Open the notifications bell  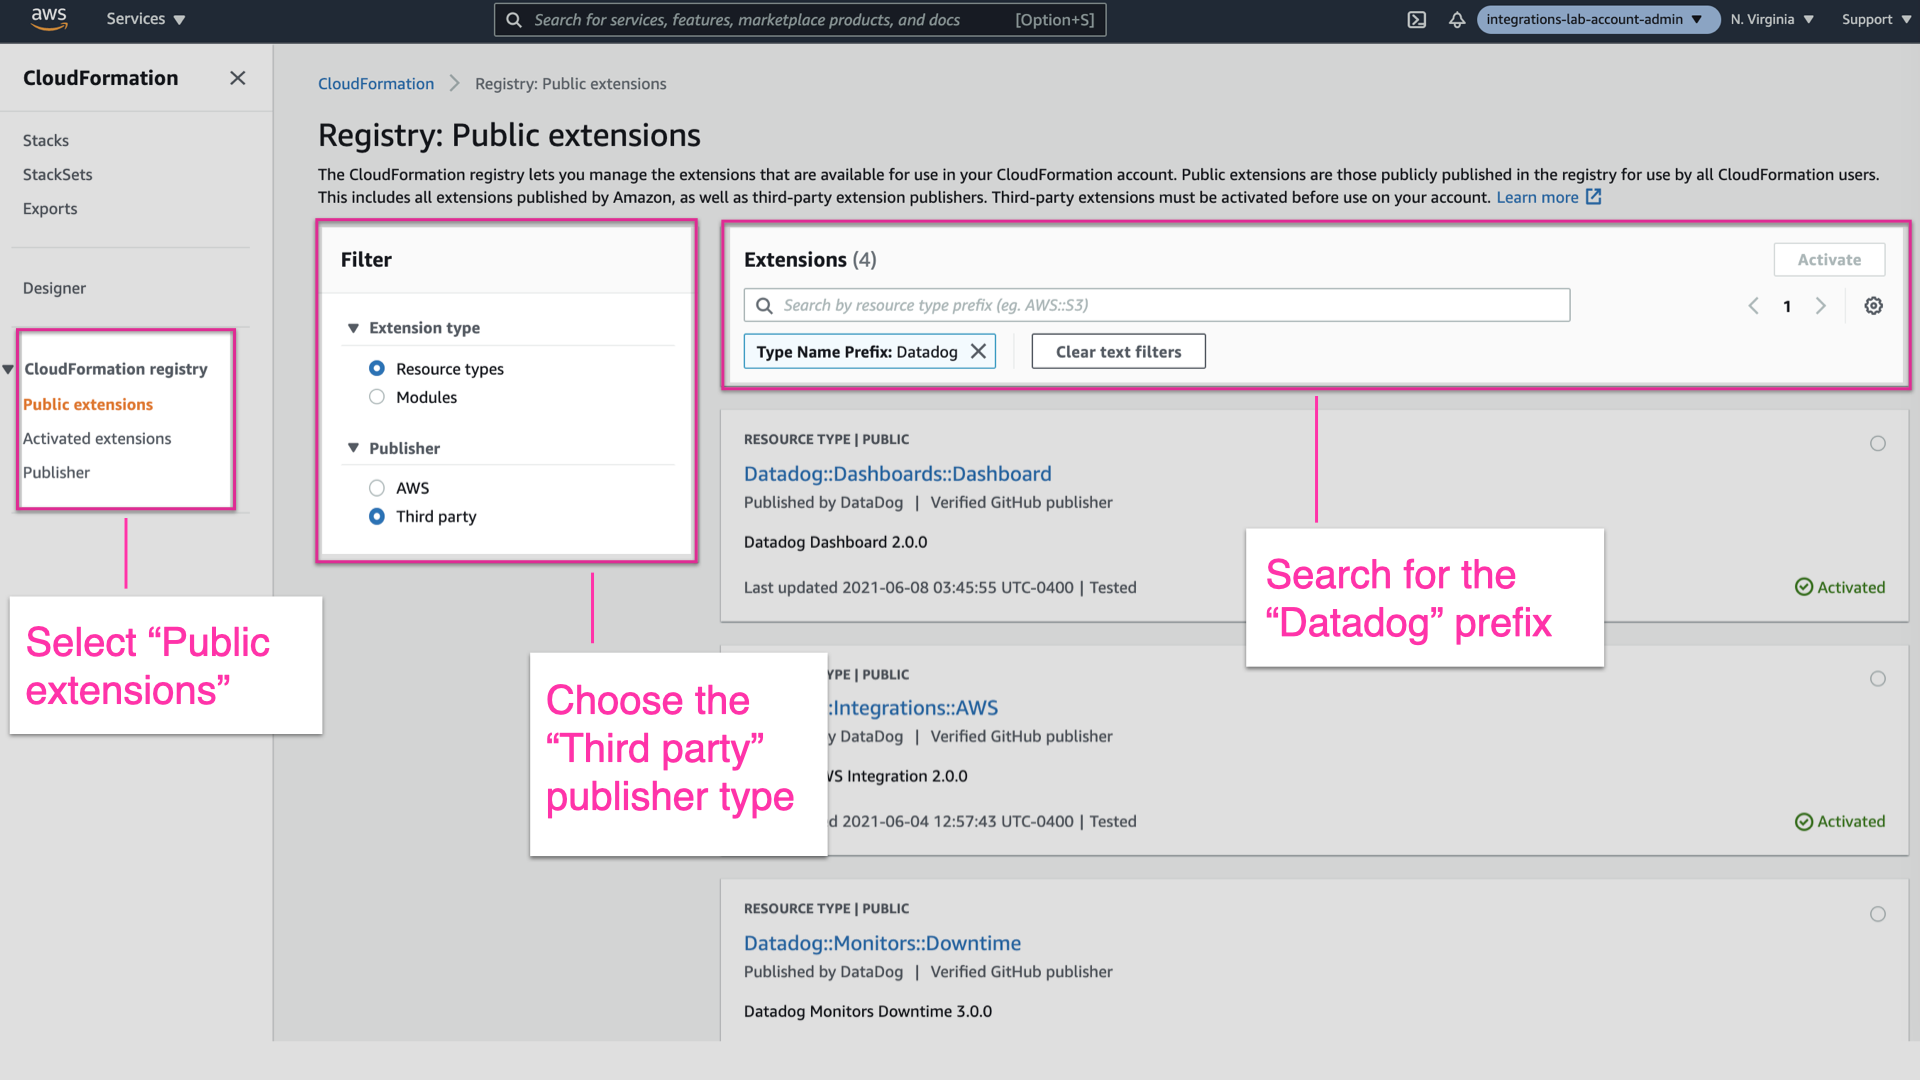(1457, 19)
